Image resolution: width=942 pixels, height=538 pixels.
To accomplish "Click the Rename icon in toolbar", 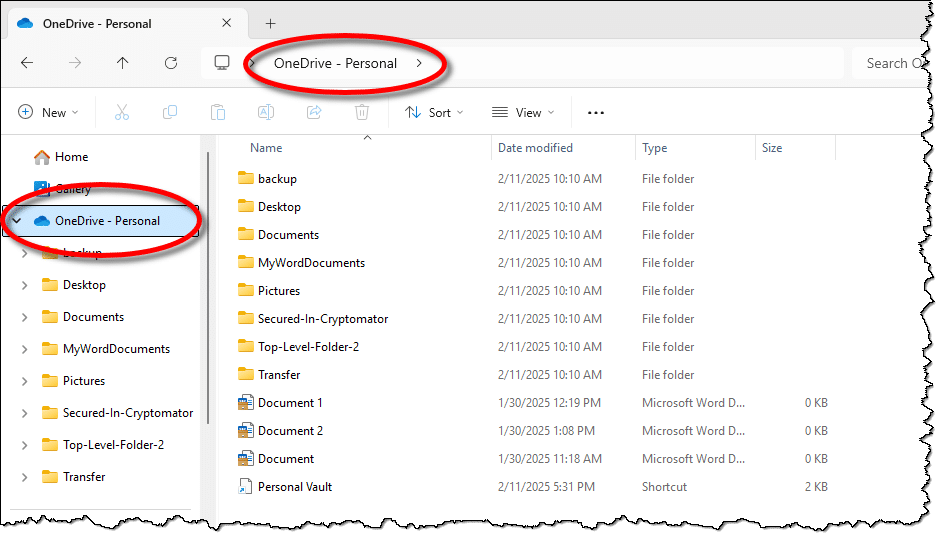I will (x=266, y=112).
